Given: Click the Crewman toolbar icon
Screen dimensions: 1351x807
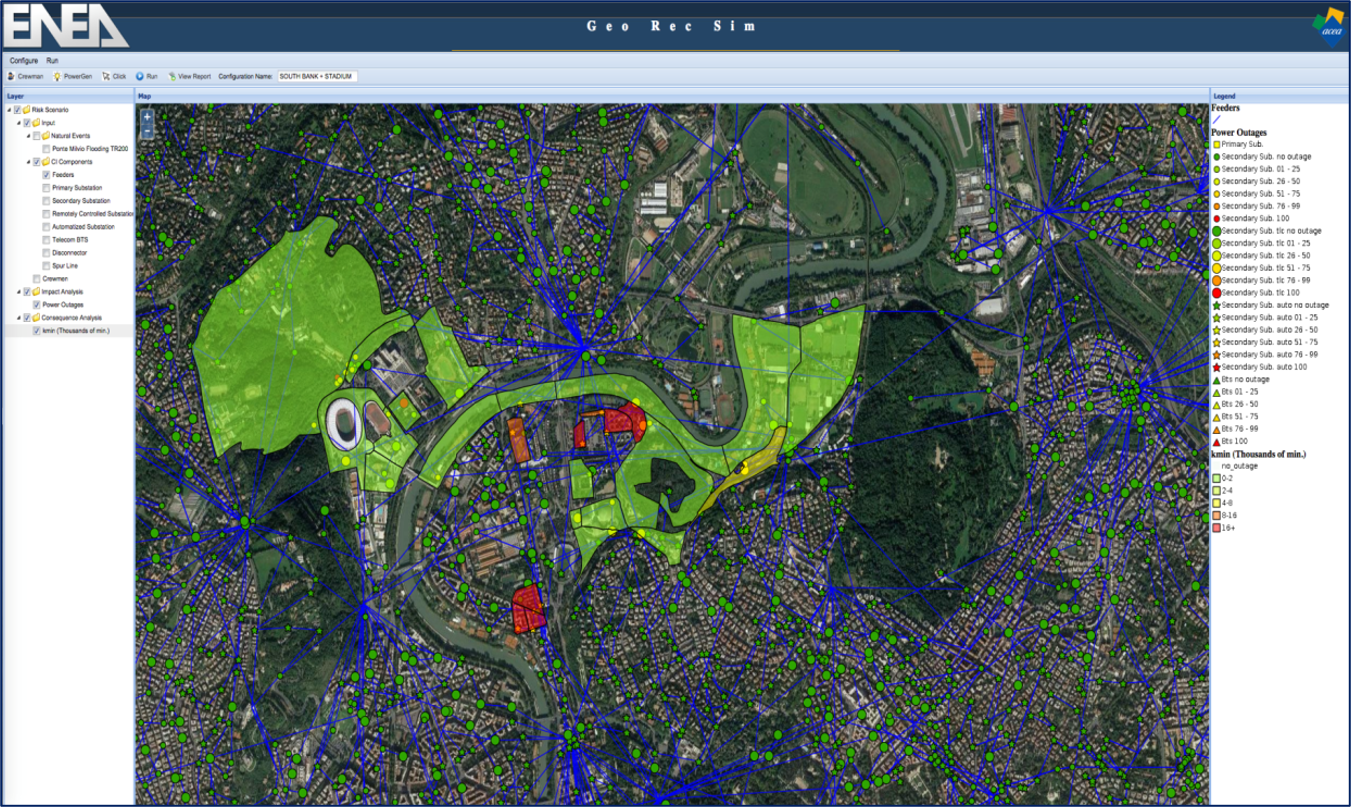Looking at the screenshot, I should pyautogui.click(x=11, y=76).
